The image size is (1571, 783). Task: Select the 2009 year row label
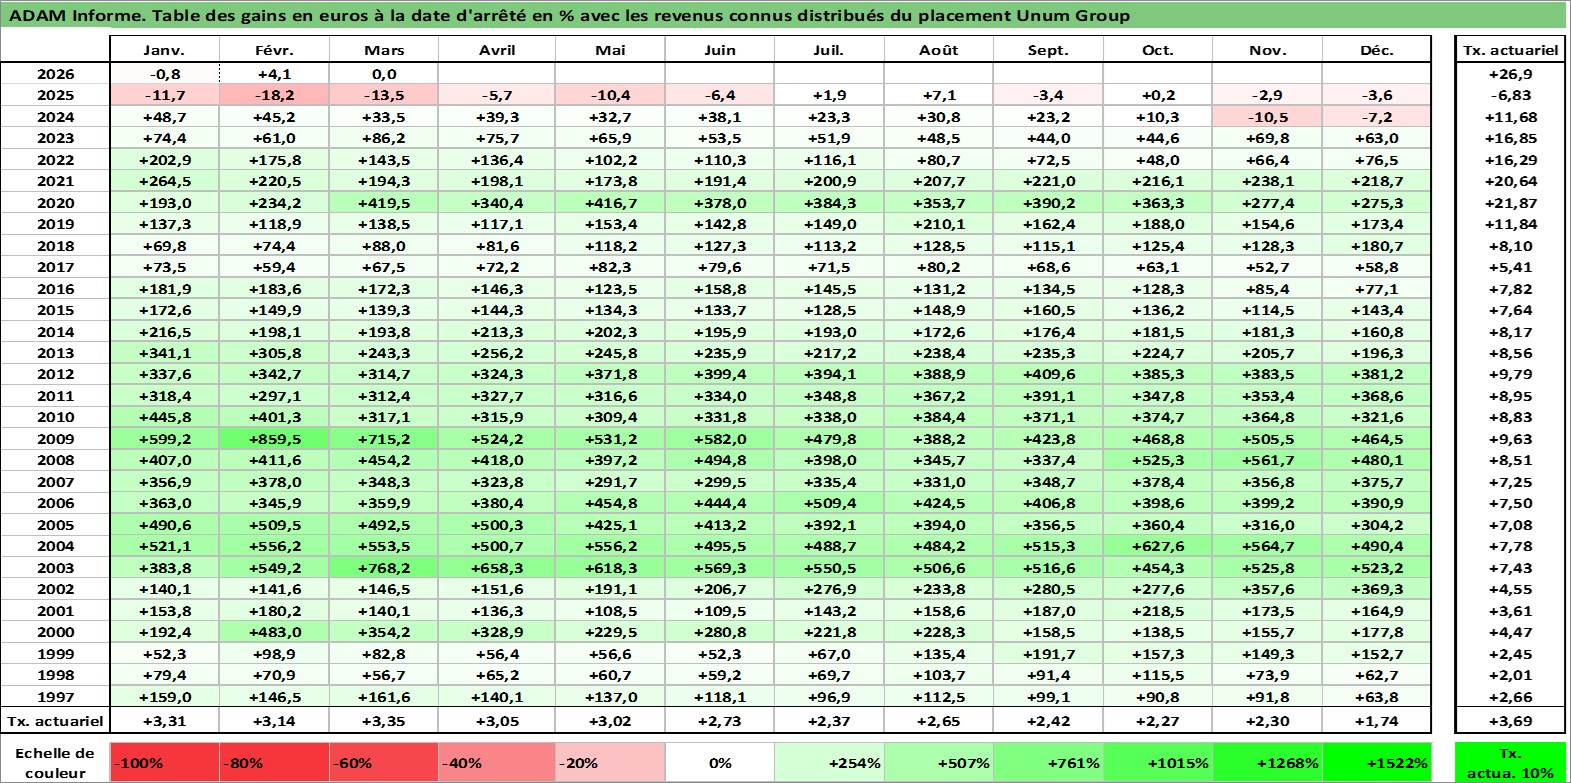[x=55, y=439]
